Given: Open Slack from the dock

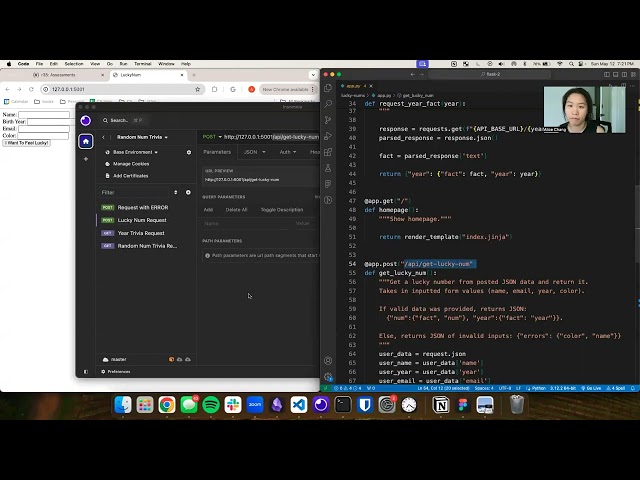Looking at the screenshot, I should (x=233, y=405).
